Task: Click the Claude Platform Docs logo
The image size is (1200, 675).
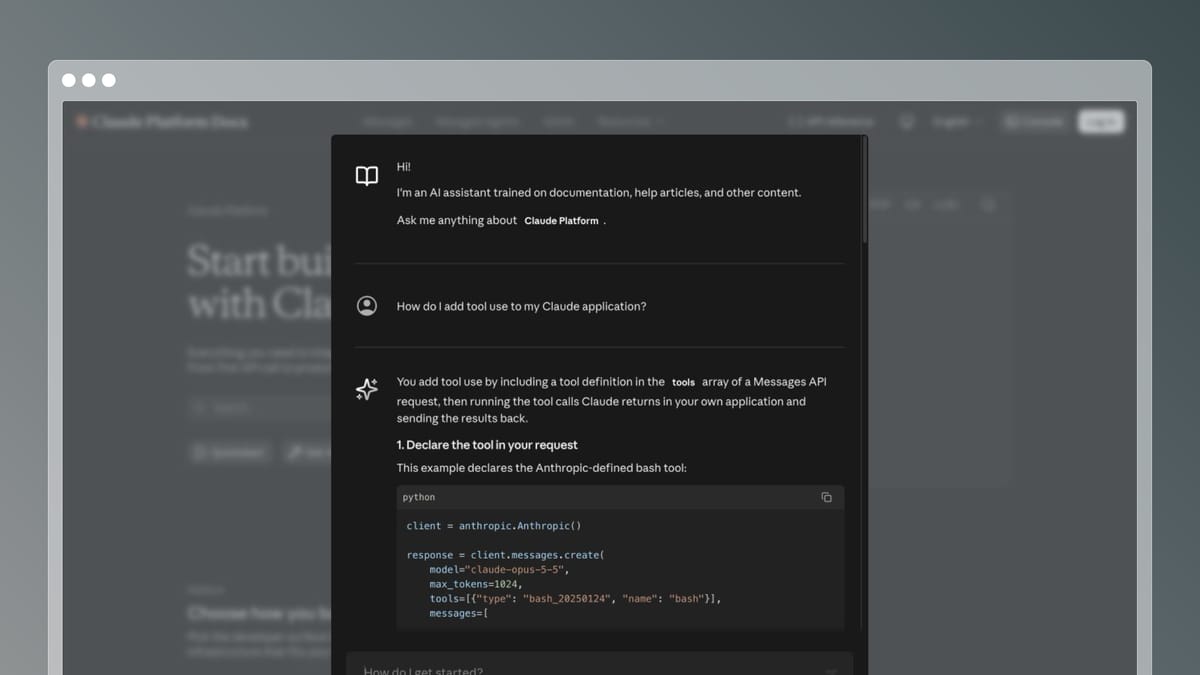Action: (162, 122)
